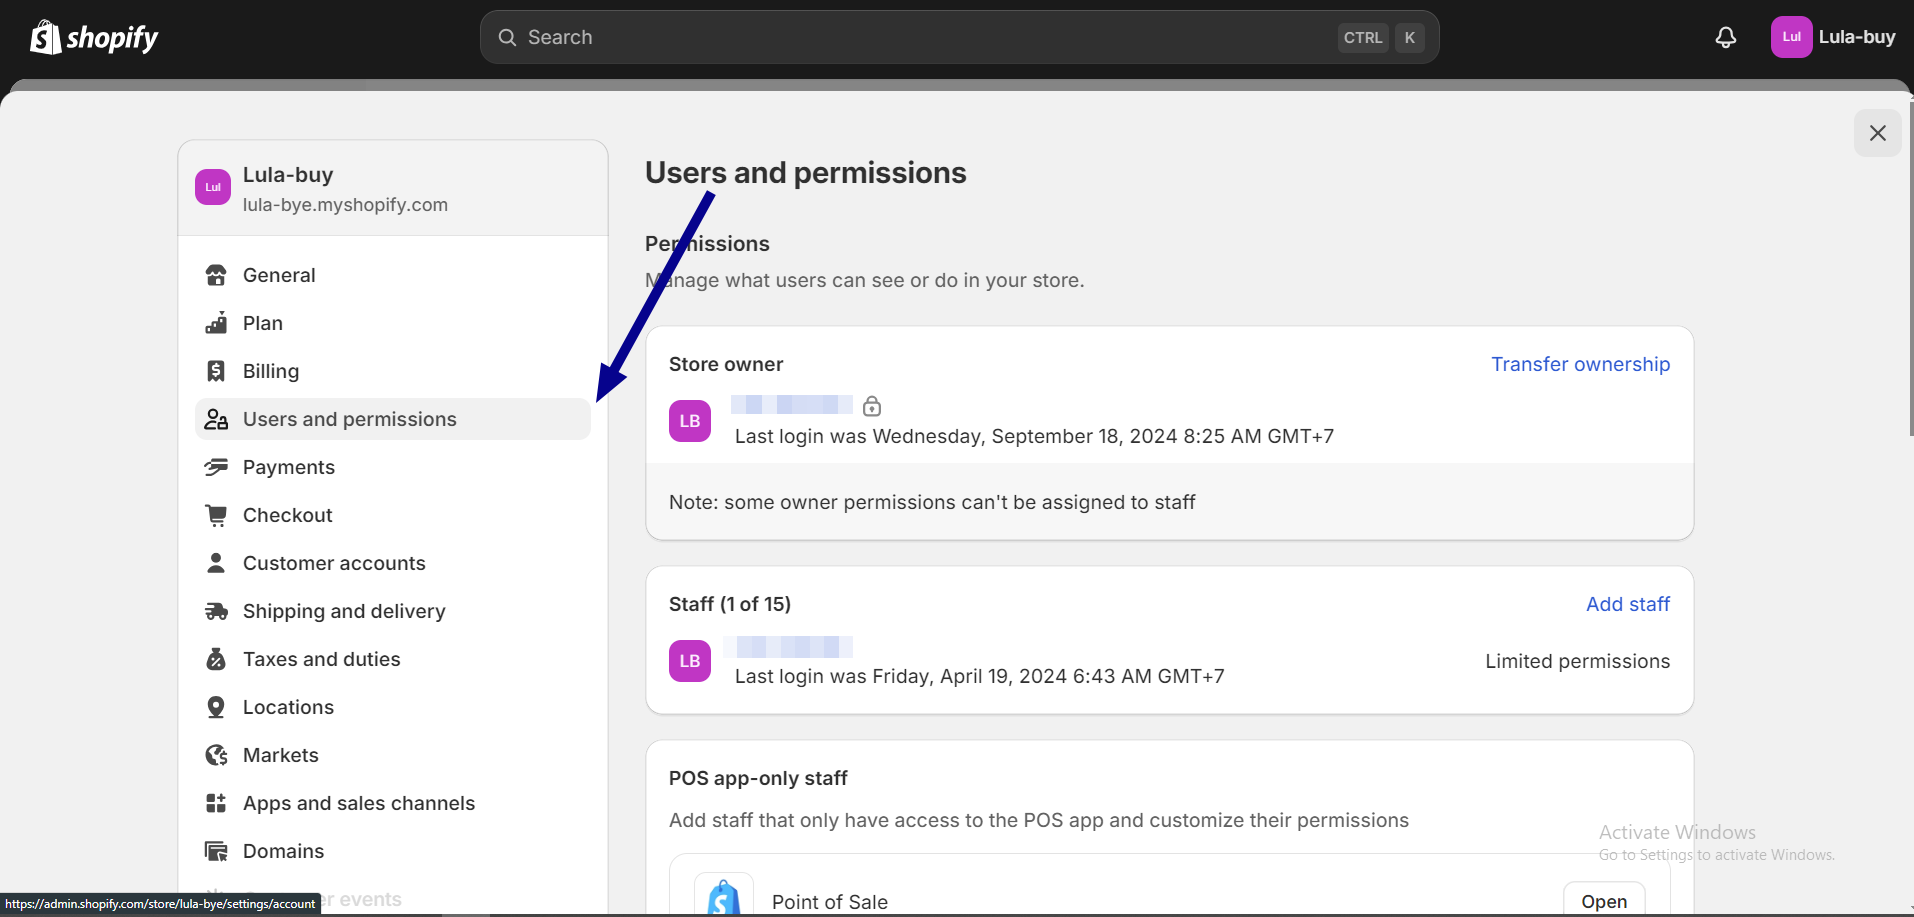This screenshot has height=917, width=1914.
Task: Open Plan settings
Action: (x=393, y=323)
